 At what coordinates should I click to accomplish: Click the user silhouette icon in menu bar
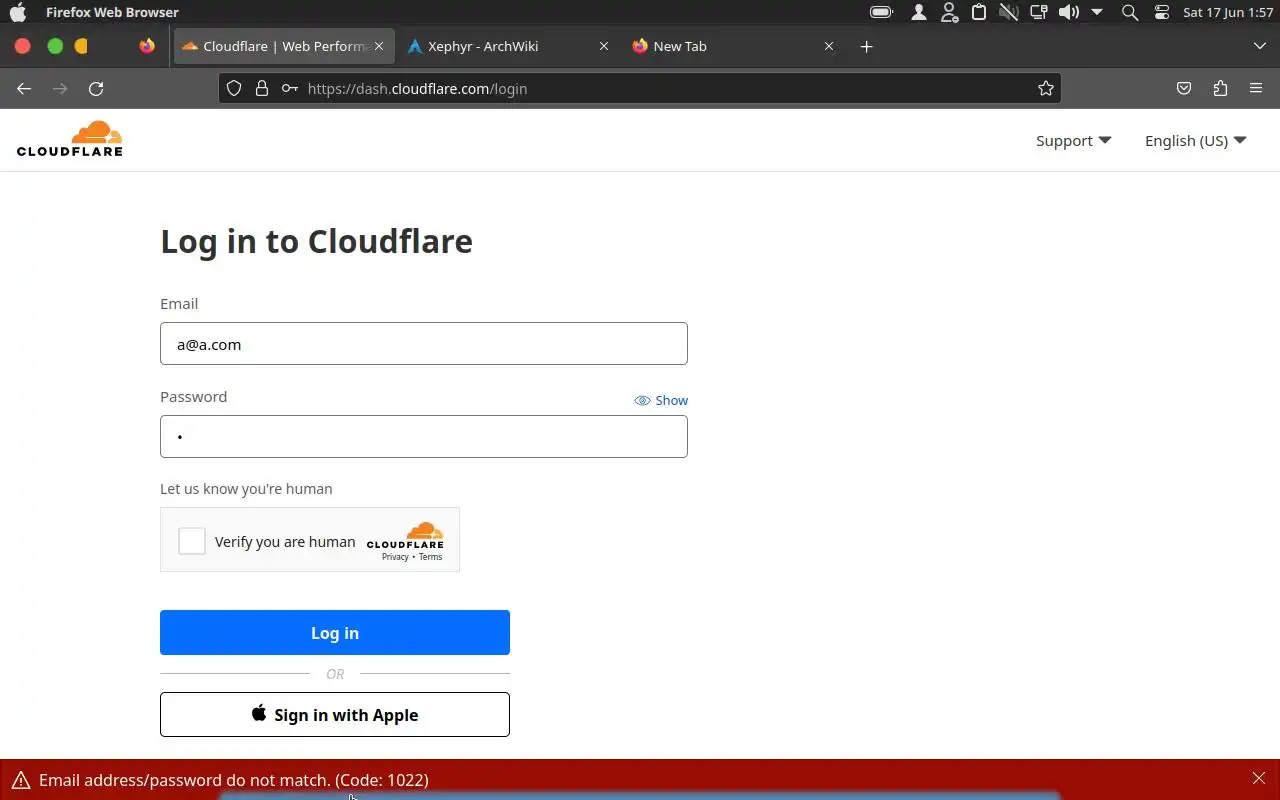point(918,13)
